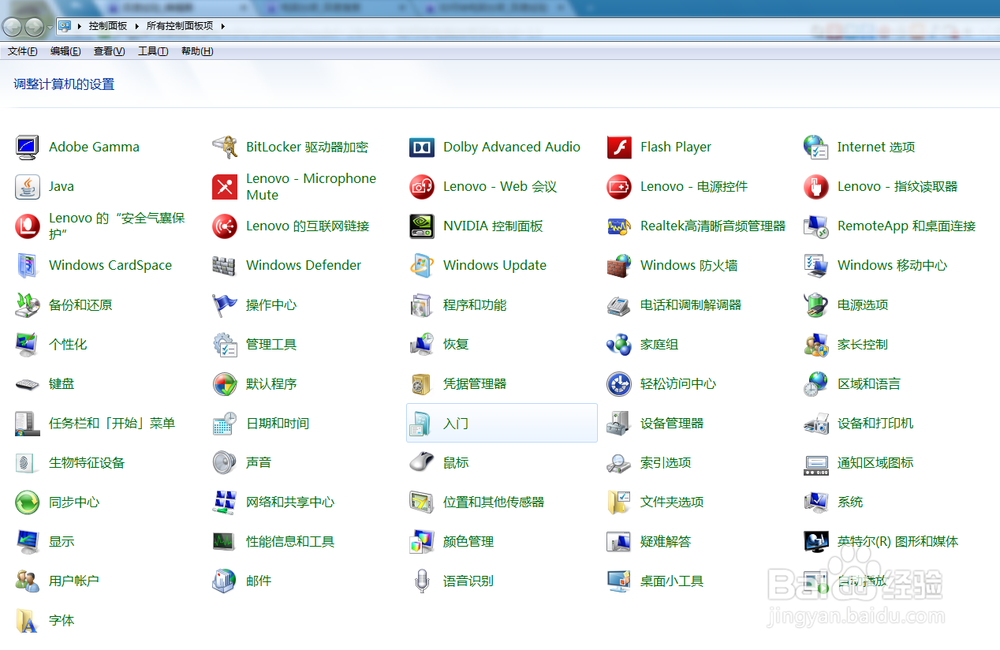Open the 任务栏和「开始」菜单 link
This screenshot has height=650, width=1000.
112,424
